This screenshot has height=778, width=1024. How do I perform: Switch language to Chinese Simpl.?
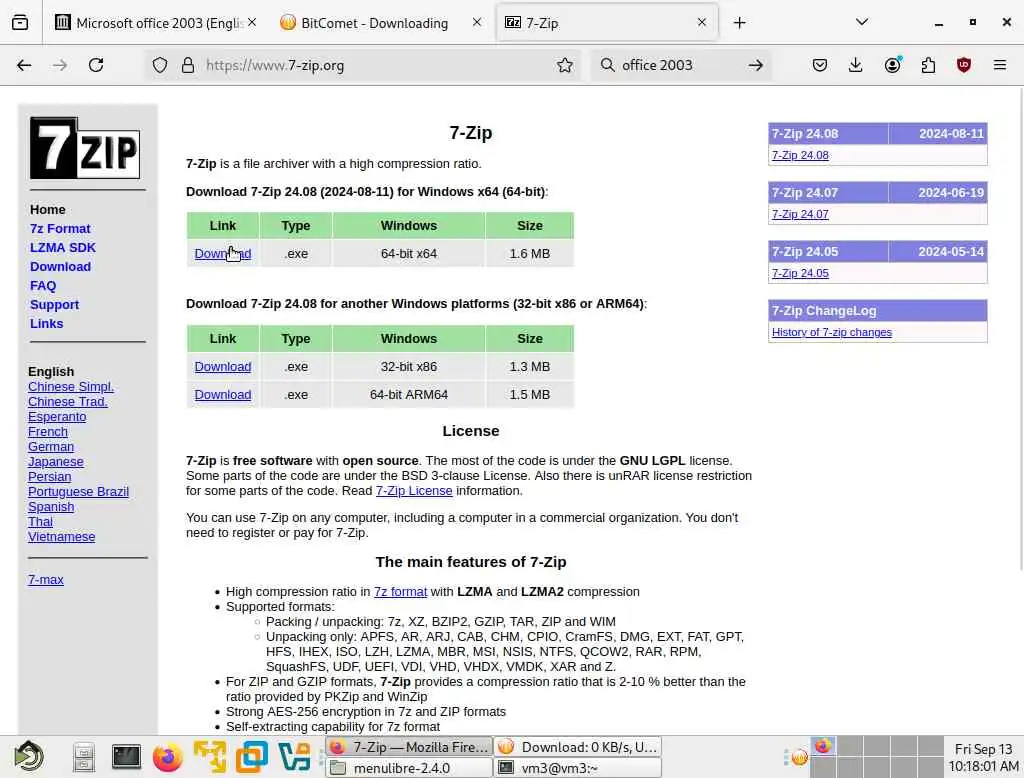[x=71, y=387]
